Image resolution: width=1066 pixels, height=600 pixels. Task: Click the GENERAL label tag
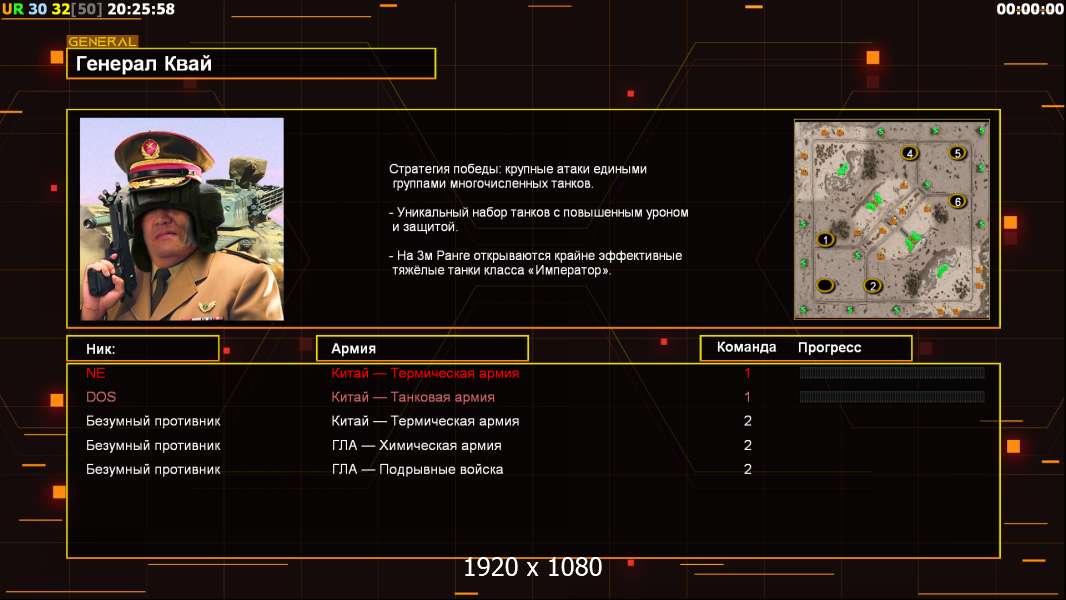click(x=102, y=41)
